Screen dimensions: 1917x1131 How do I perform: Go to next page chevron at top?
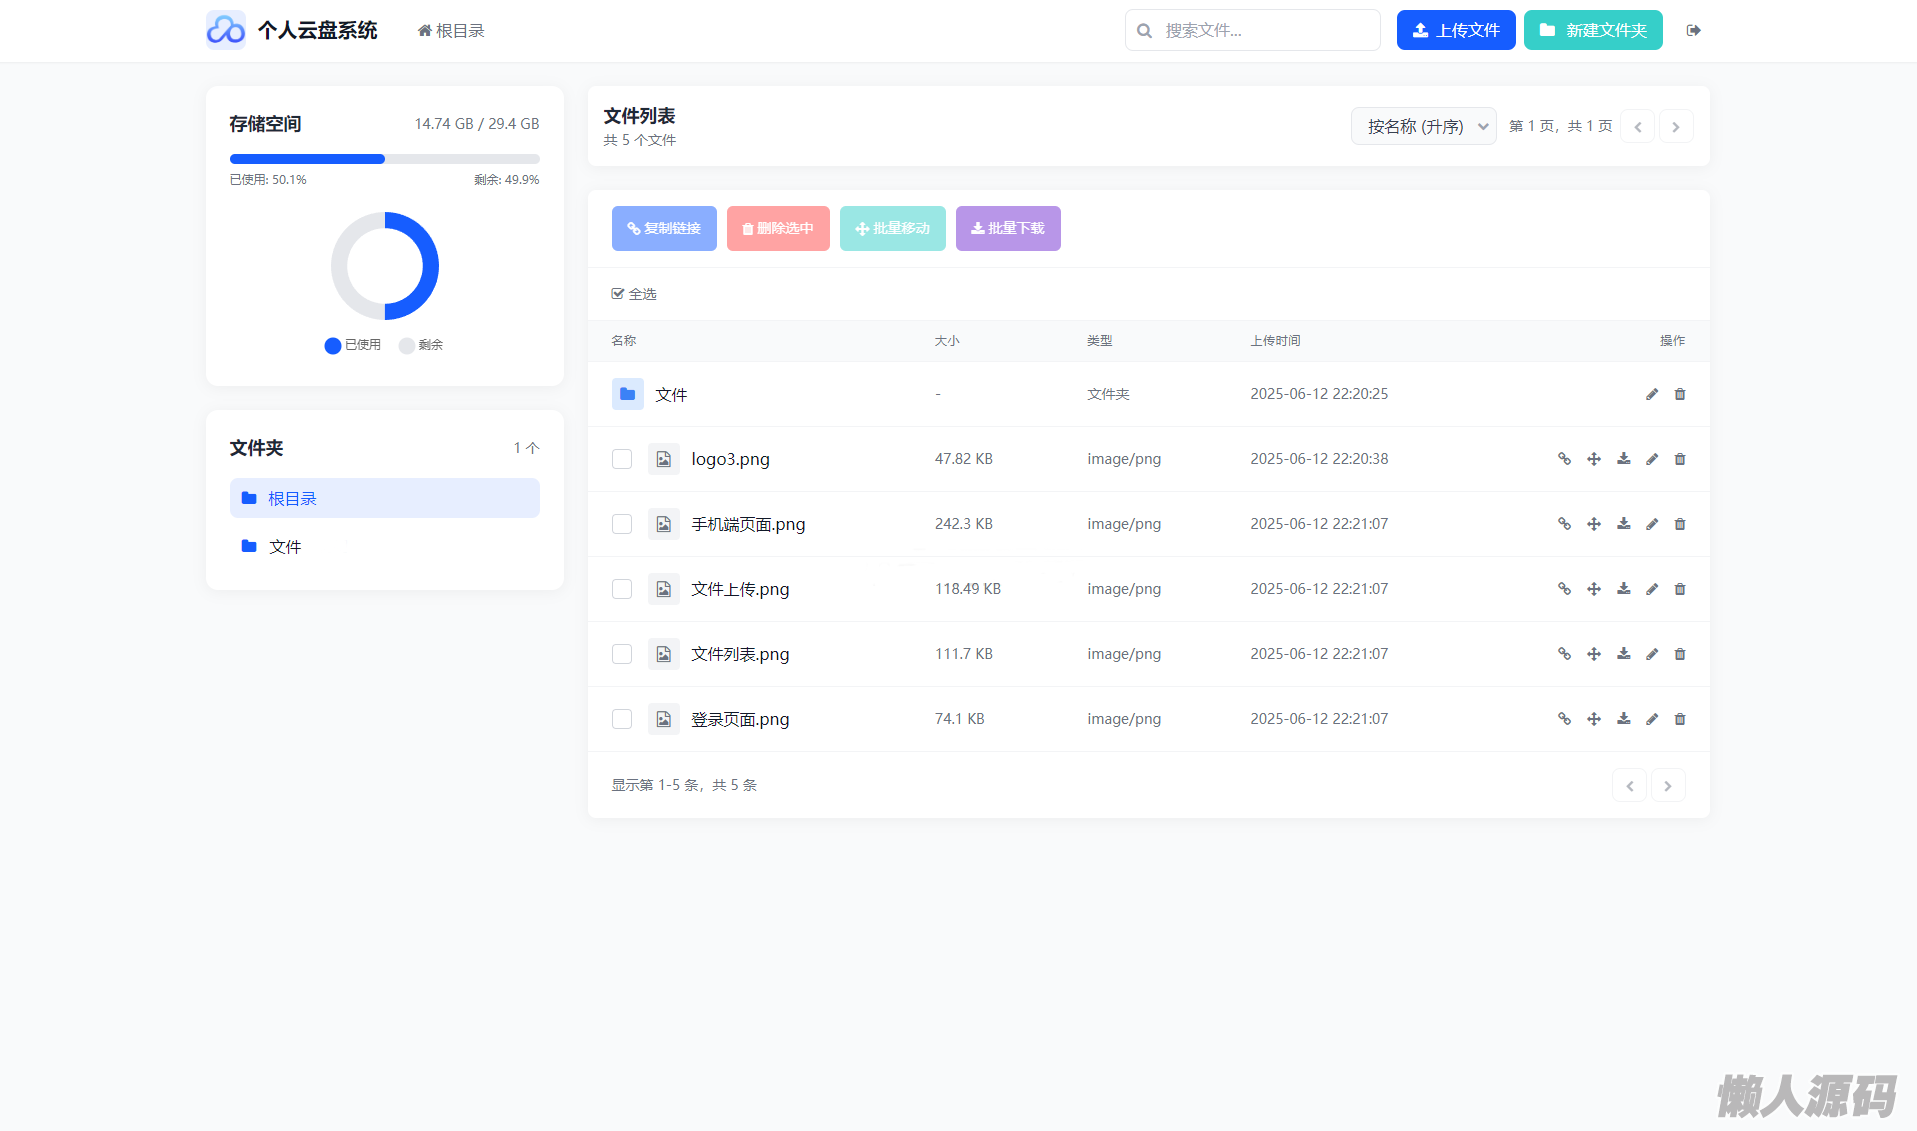(x=1676, y=126)
